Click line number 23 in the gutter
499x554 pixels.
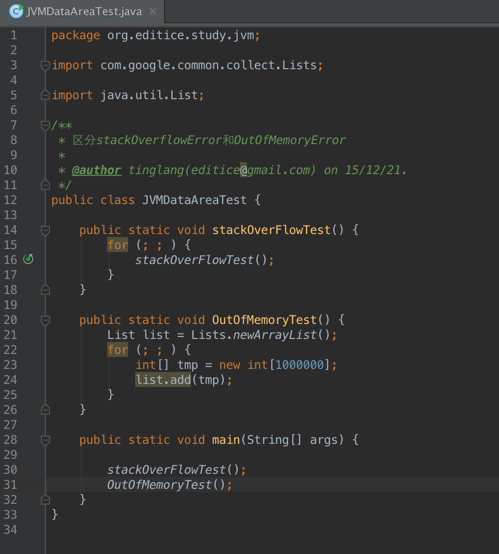click(10, 365)
